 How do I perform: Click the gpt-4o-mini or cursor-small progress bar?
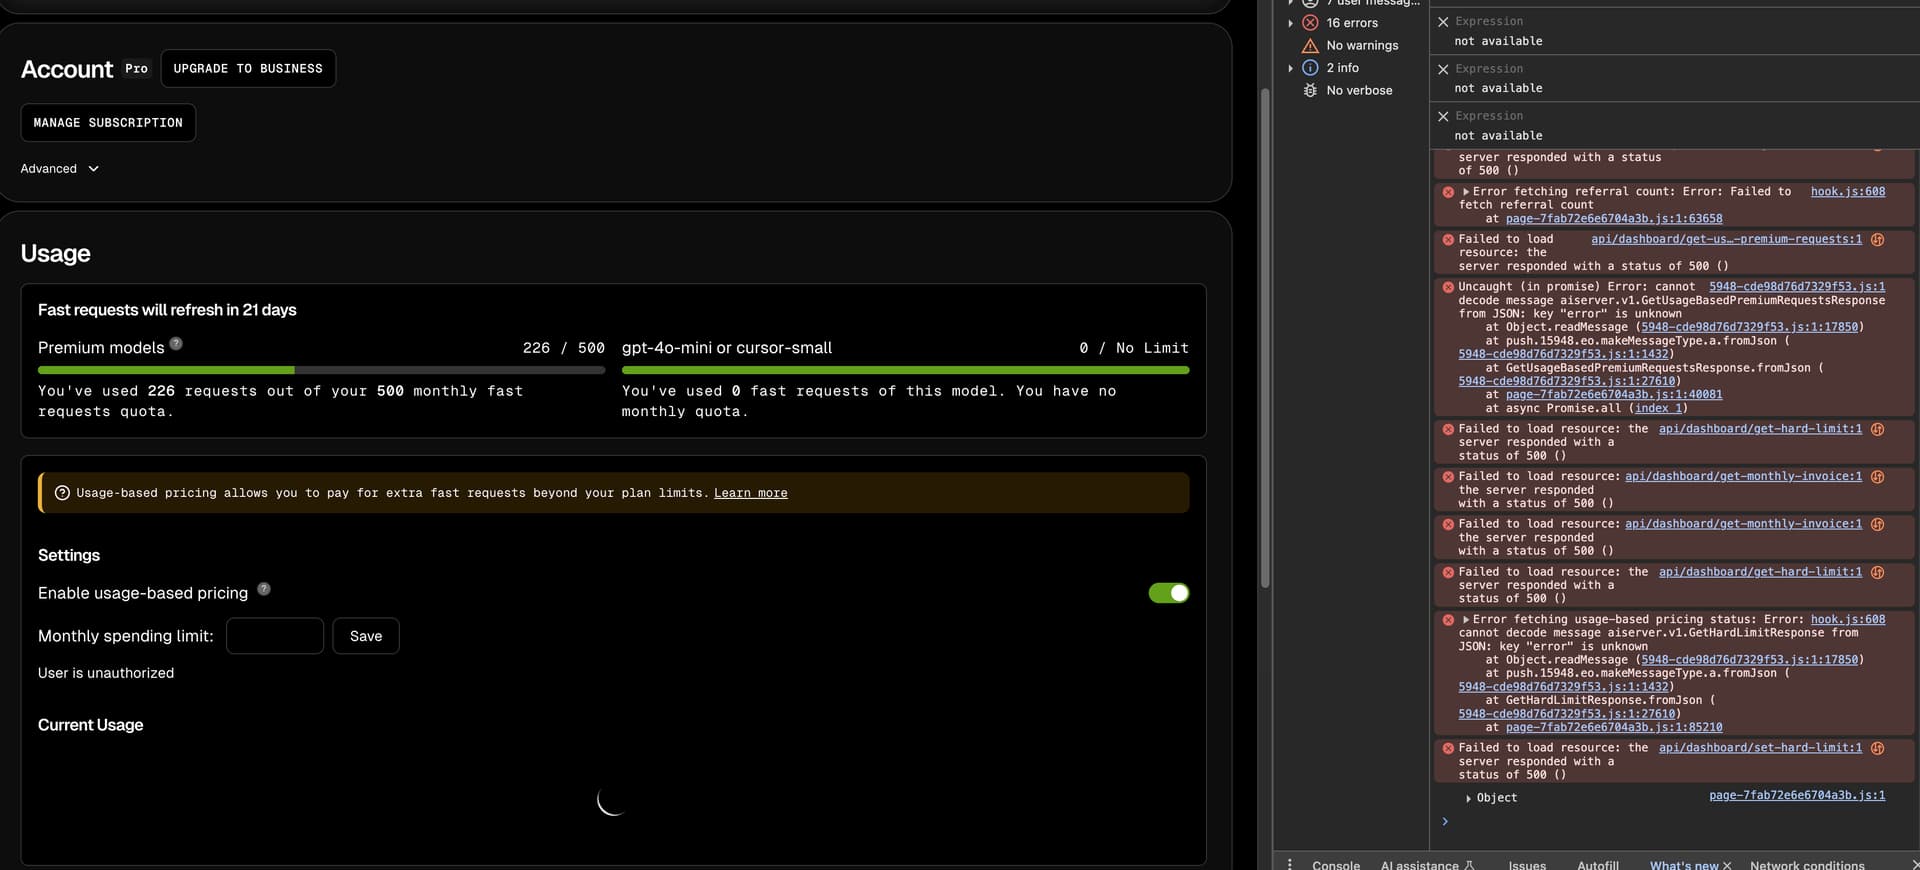pyautogui.click(x=905, y=370)
